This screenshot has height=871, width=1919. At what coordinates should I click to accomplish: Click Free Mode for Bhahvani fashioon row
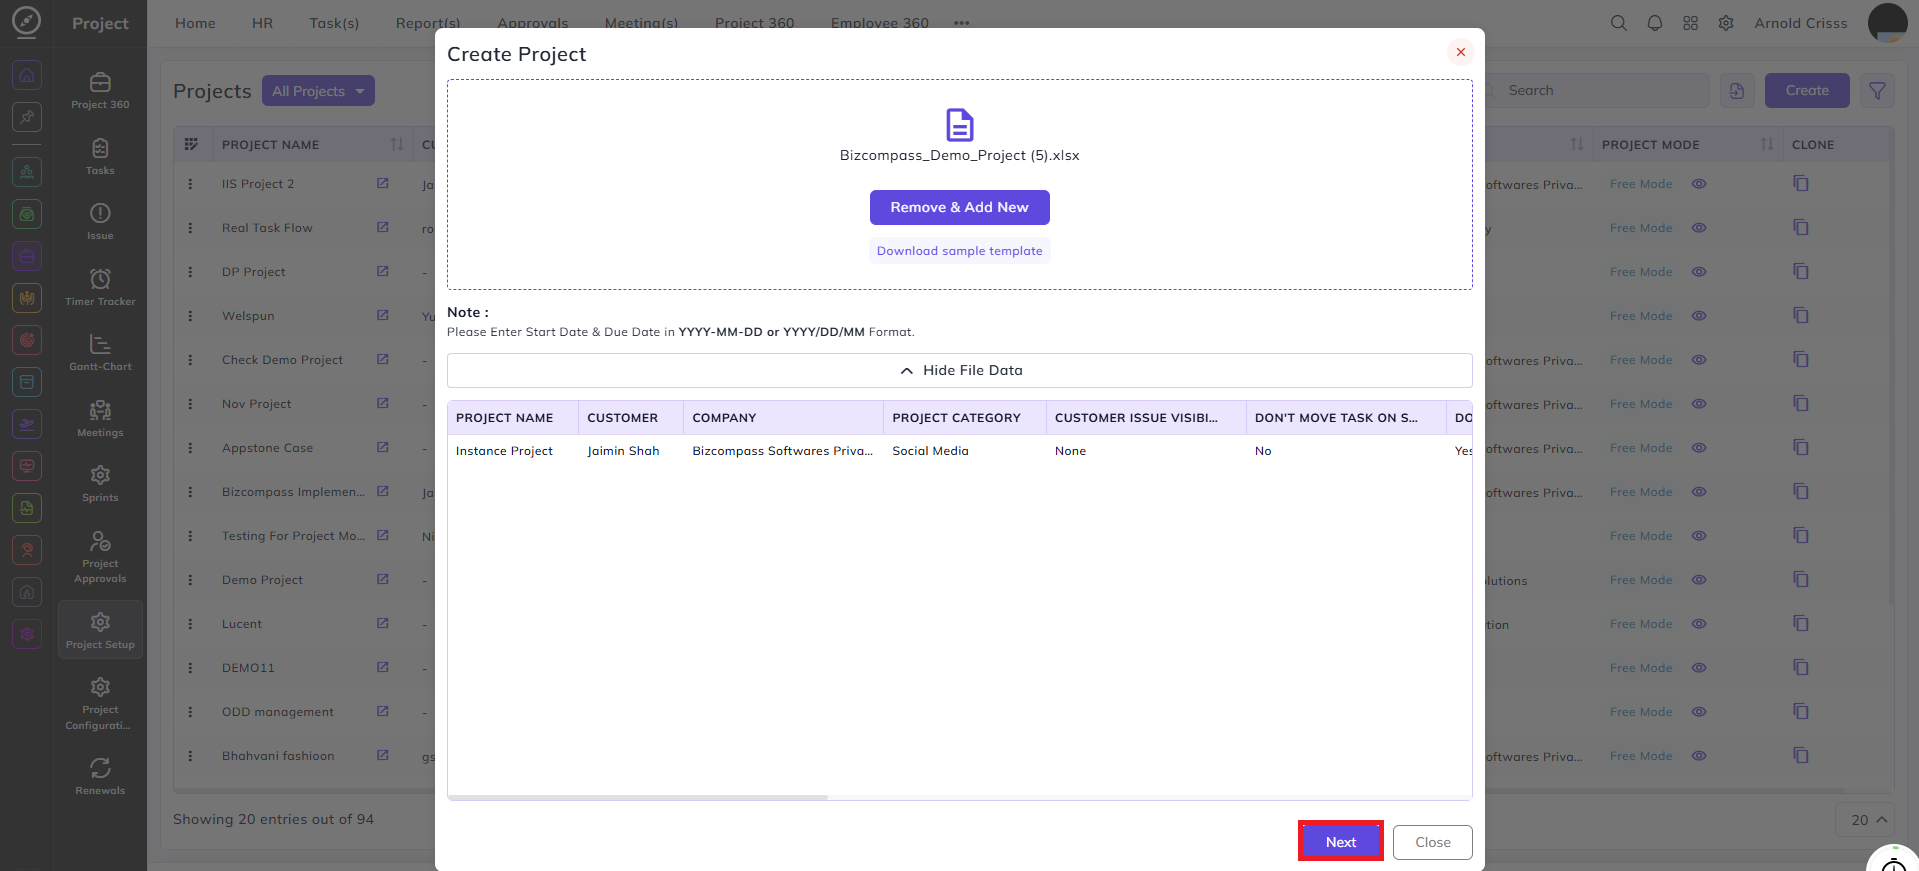click(x=1641, y=756)
